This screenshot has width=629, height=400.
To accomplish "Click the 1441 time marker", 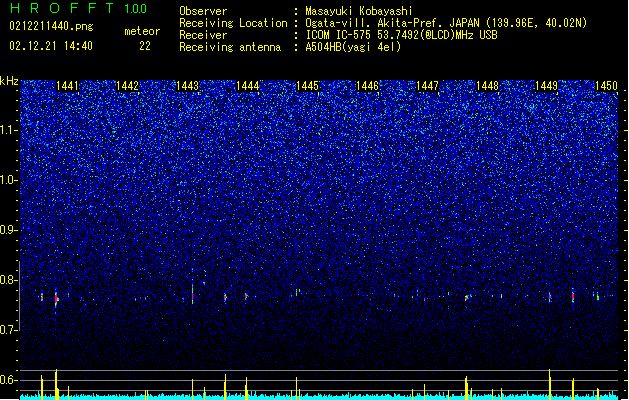I will 67,86.
